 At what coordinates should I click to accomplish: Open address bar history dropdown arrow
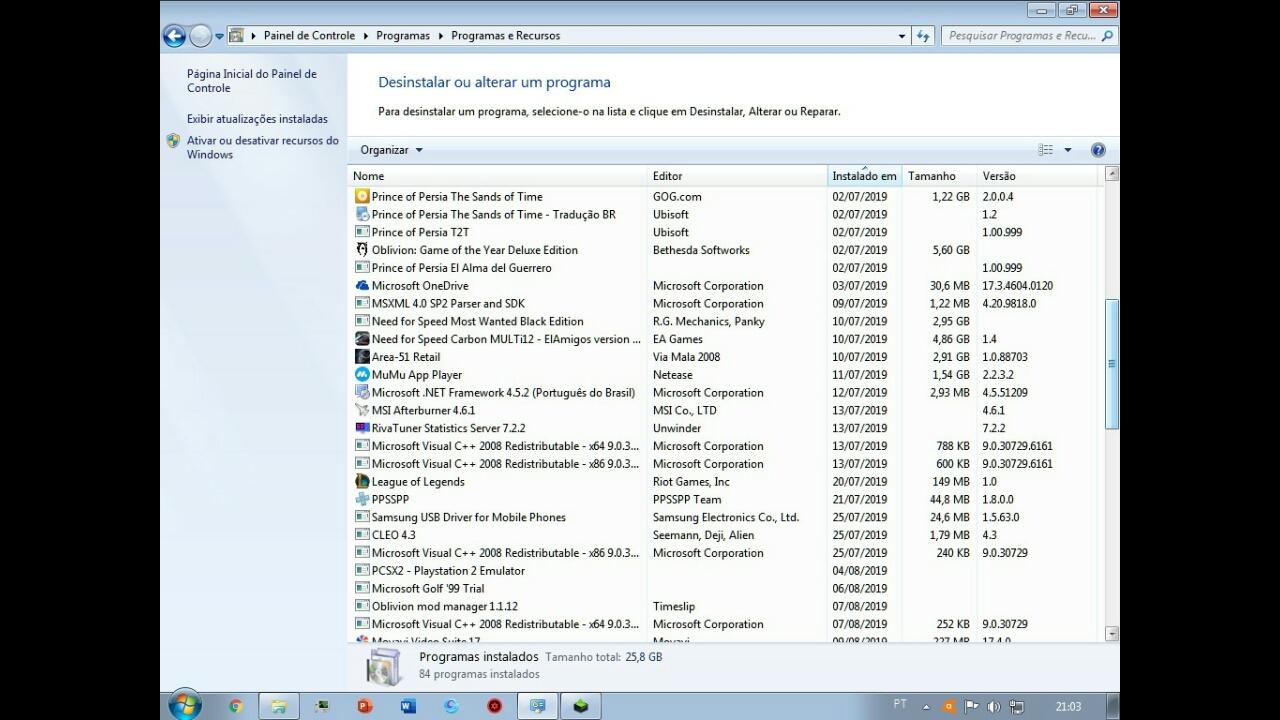[x=902, y=36]
